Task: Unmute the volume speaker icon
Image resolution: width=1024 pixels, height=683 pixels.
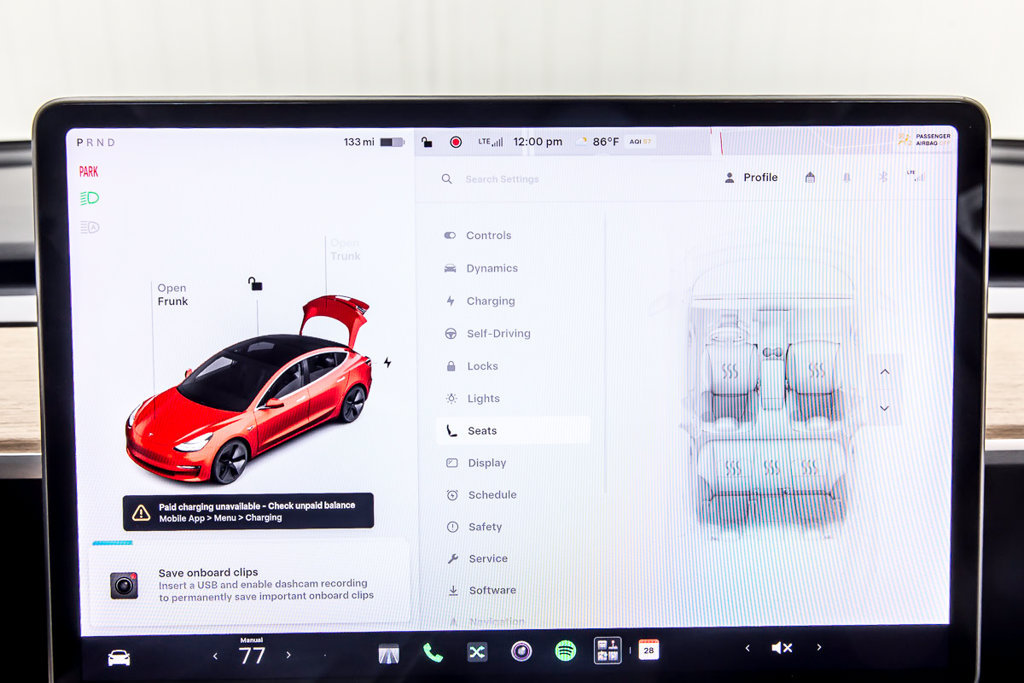Action: pyautogui.click(x=782, y=648)
